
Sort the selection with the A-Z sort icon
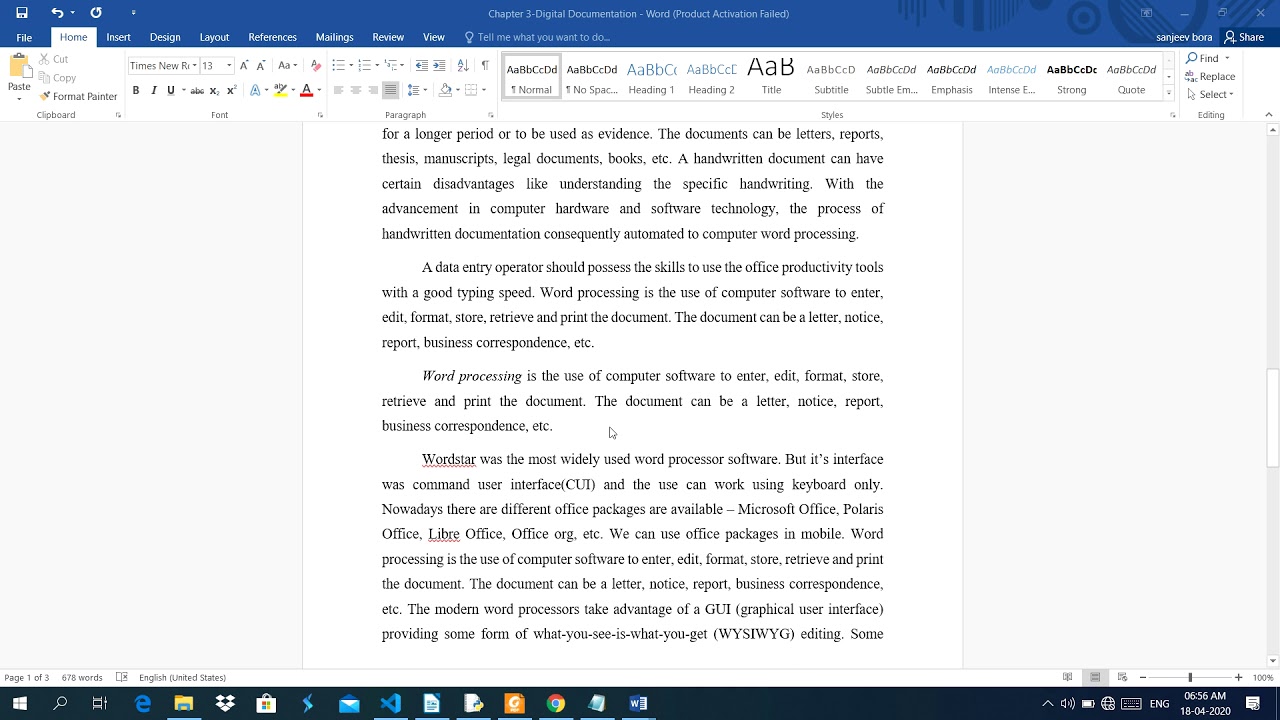pos(462,65)
